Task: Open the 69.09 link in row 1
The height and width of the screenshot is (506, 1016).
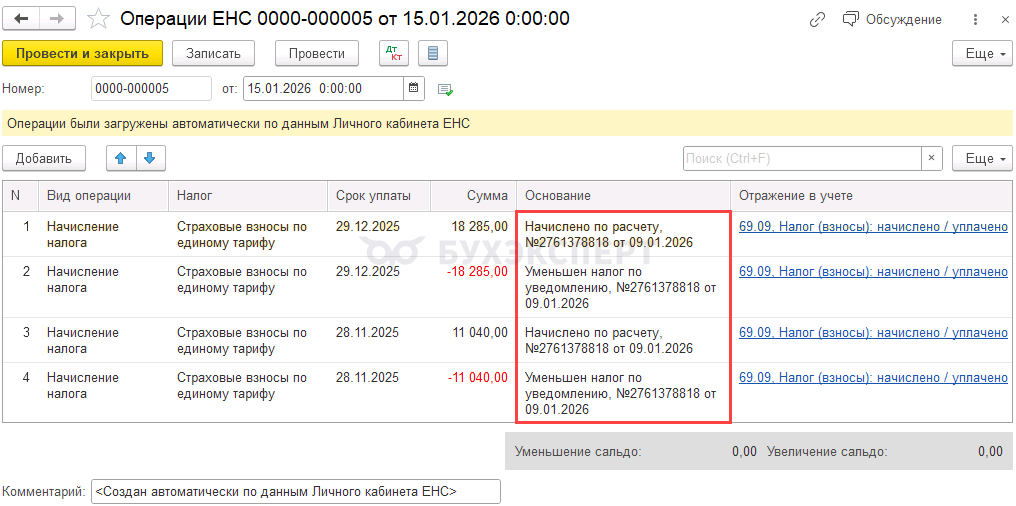Action: 873,227
